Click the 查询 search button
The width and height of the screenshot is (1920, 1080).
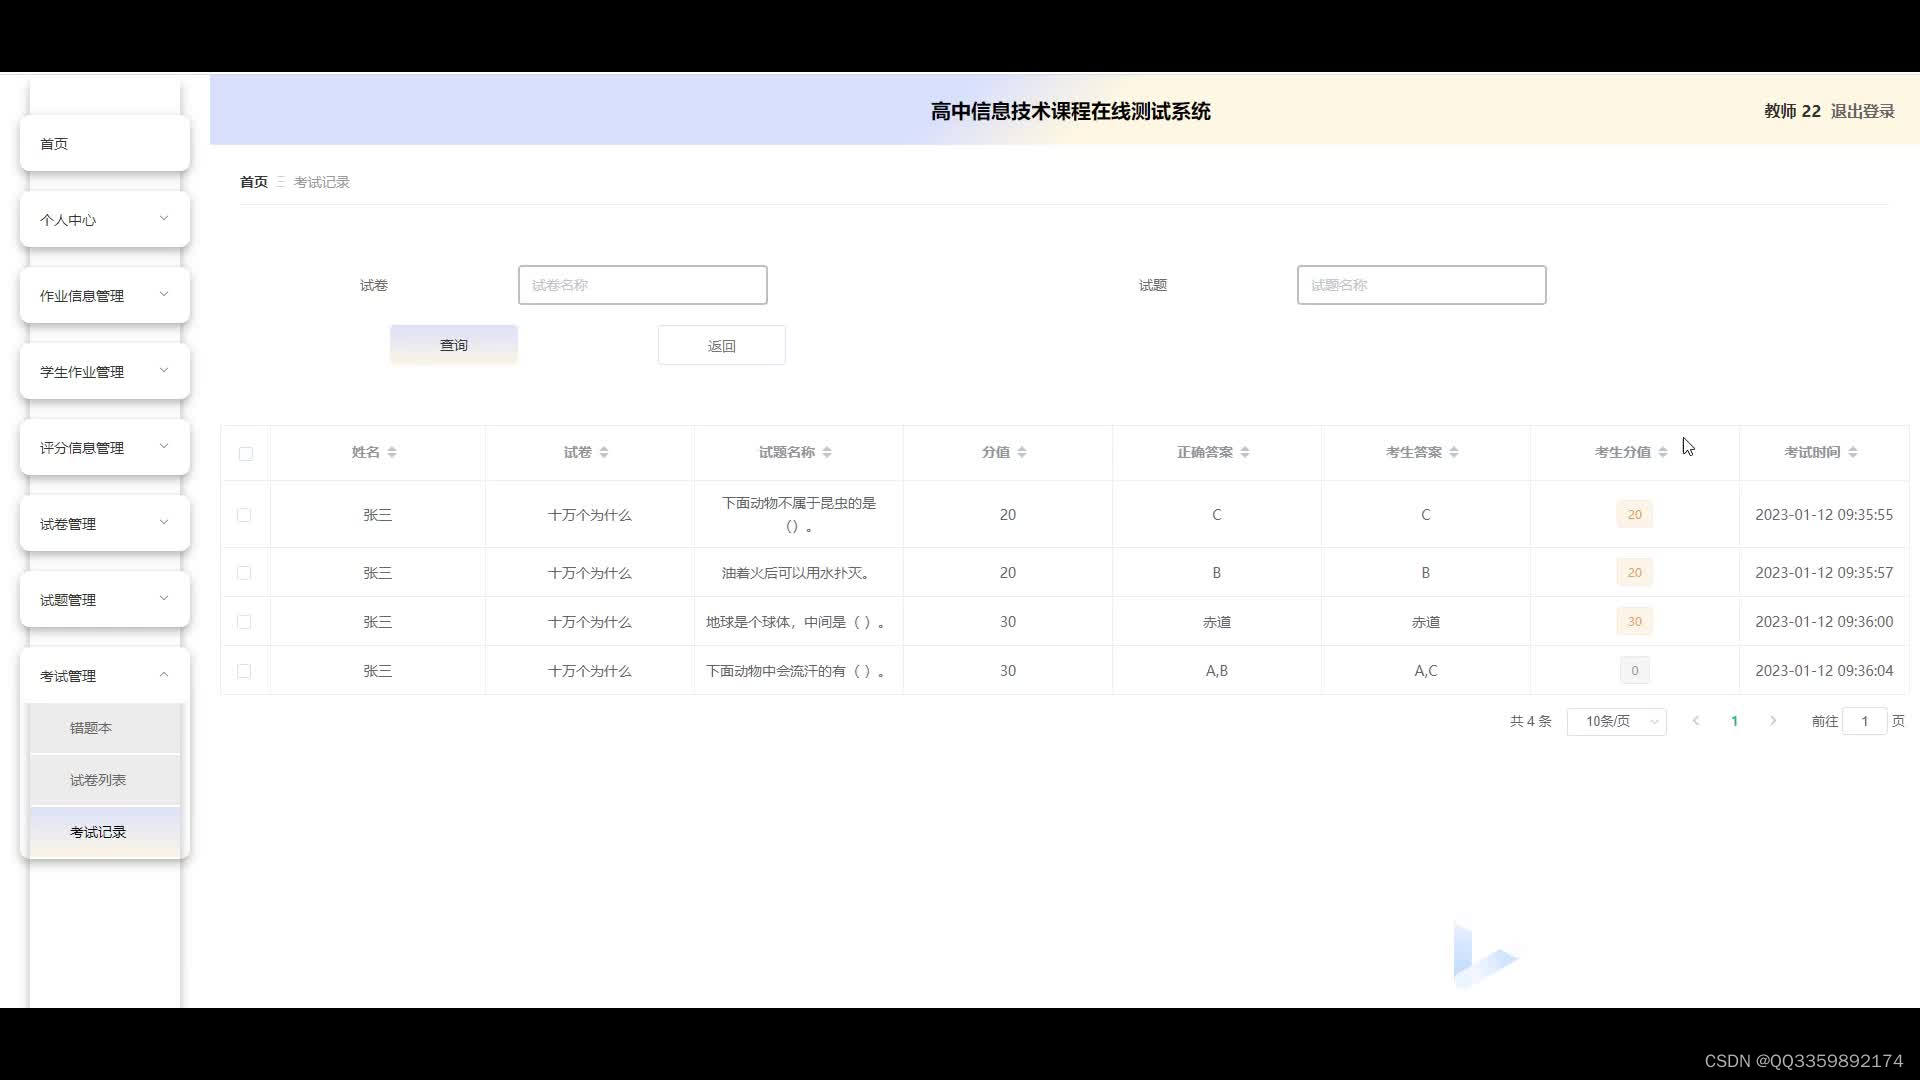pyautogui.click(x=454, y=345)
